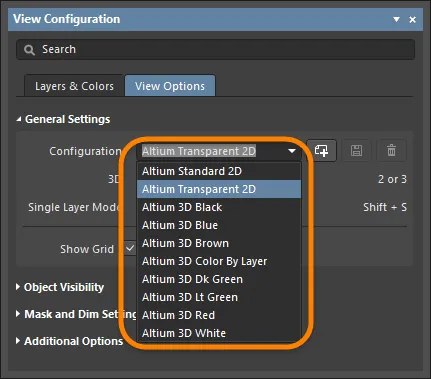The image size is (431, 379).
Task: Pick Altium 3D Dk Green configuration
Action: pos(219,279)
